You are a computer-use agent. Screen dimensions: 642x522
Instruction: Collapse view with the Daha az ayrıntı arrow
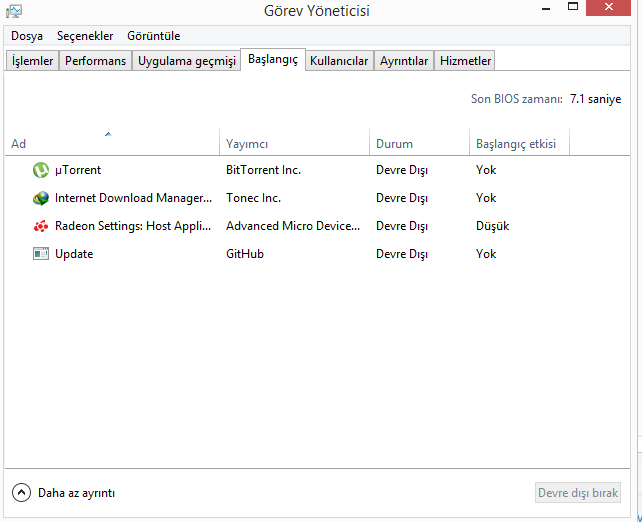point(21,493)
